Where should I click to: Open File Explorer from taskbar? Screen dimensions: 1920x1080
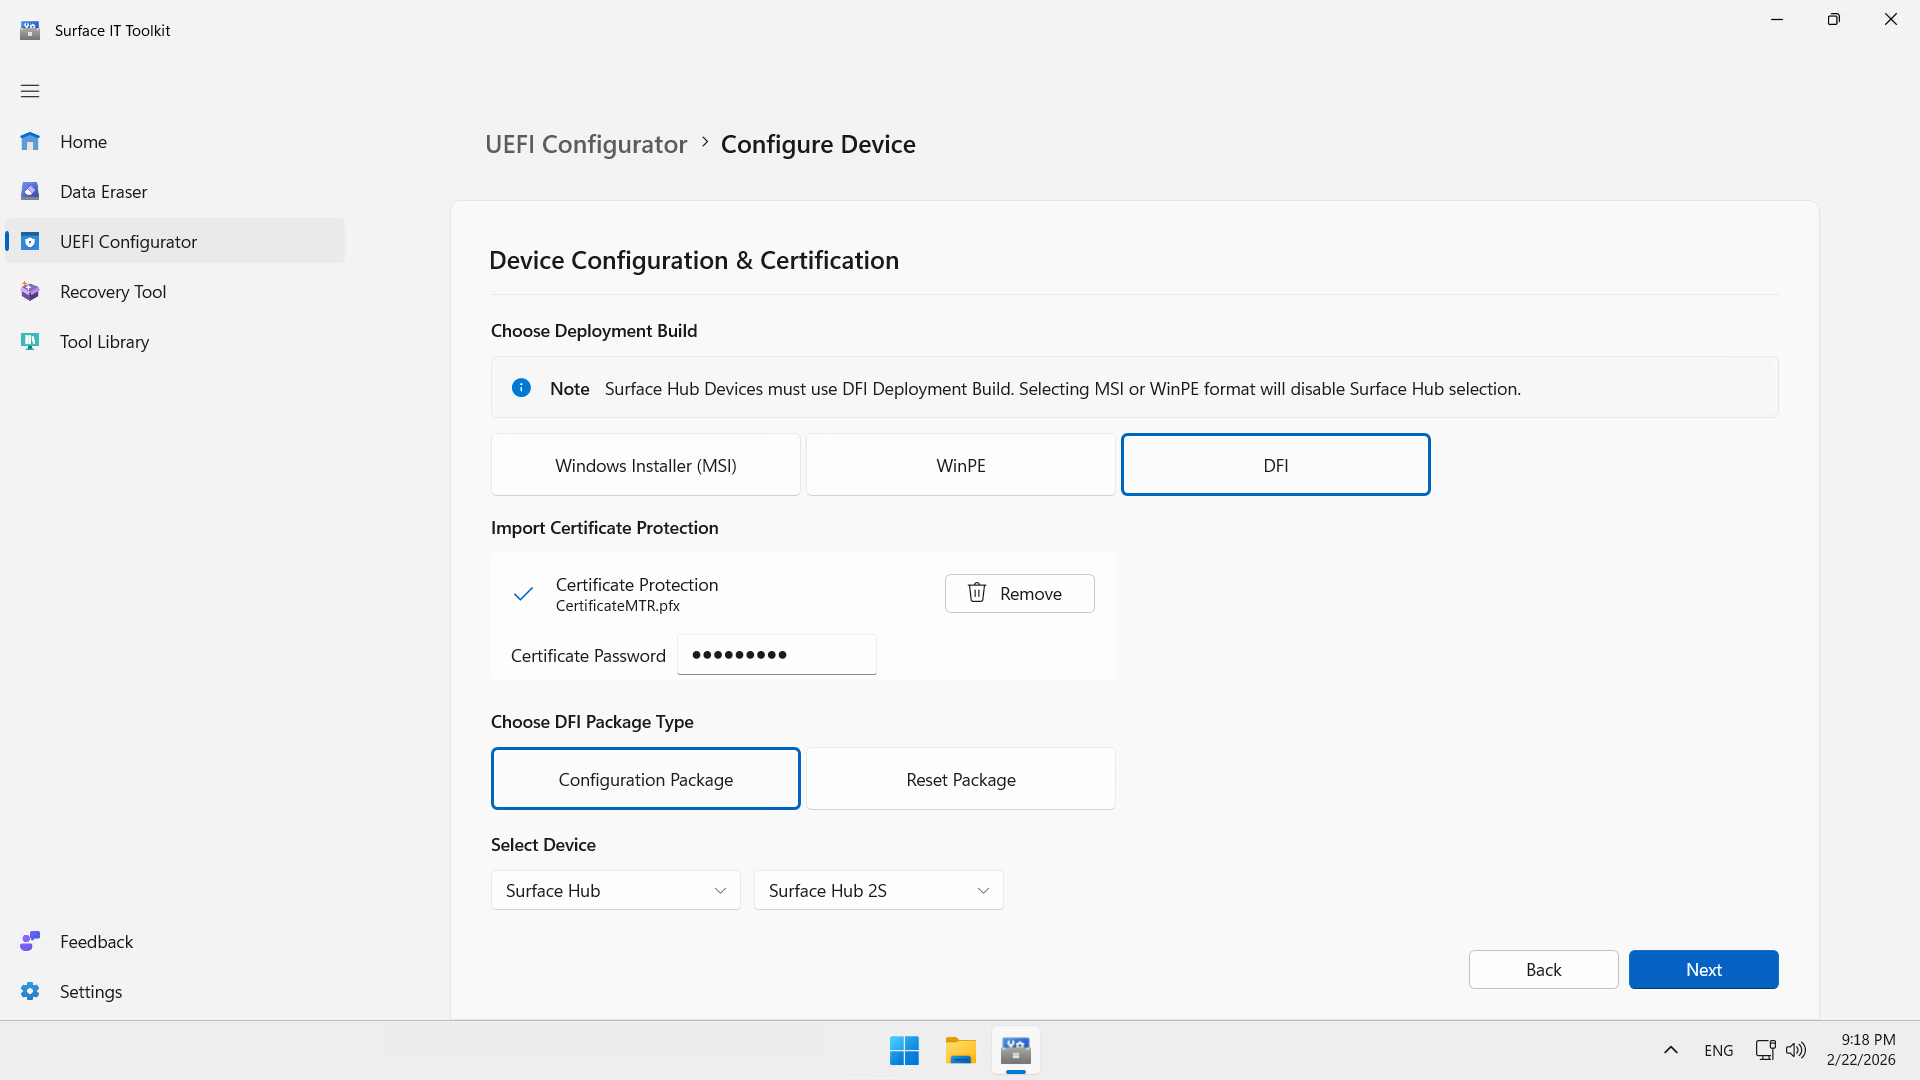click(960, 1051)
